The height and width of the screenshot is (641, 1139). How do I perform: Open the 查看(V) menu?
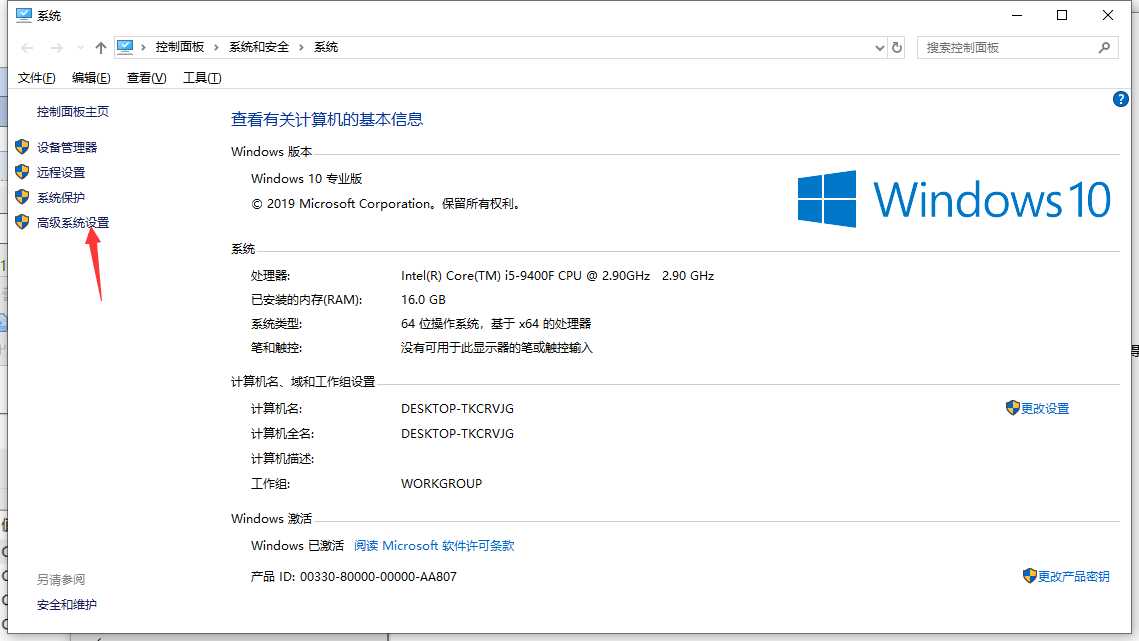(146, 78)
